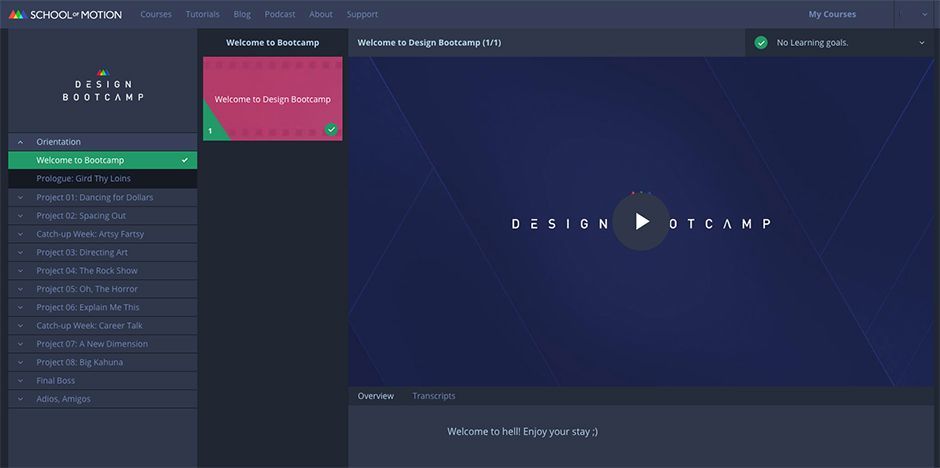The height and width of the screenshot is (468, 940).
Task: Expand the Adios, Amigos section chevron
Action: click(20, 399)
